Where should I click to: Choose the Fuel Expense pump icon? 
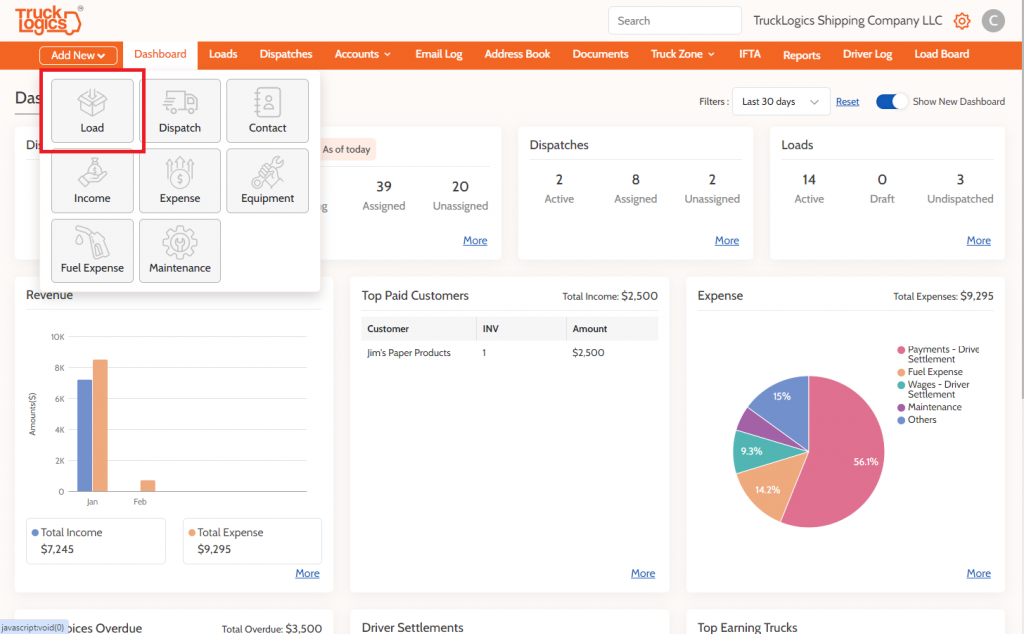pyautogui.click(x=92, y=251)
